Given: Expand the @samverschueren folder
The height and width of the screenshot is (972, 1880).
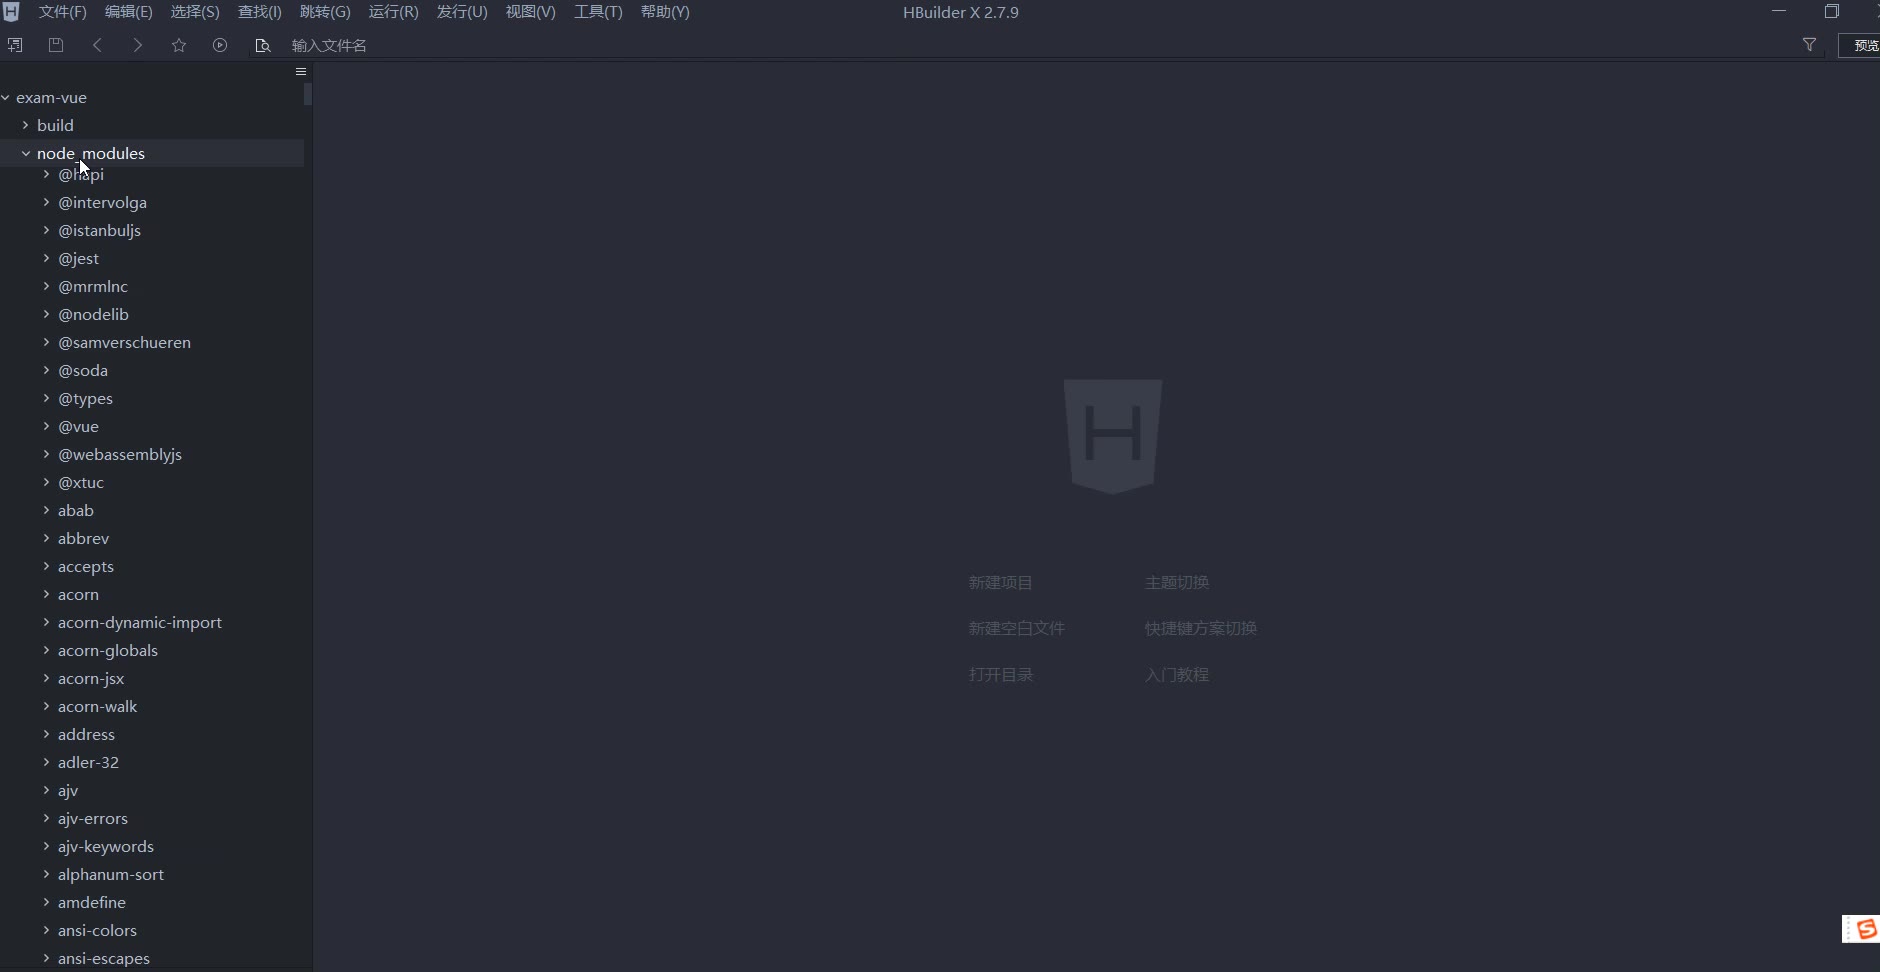Looking at the screenshot, I should point(47,342).
